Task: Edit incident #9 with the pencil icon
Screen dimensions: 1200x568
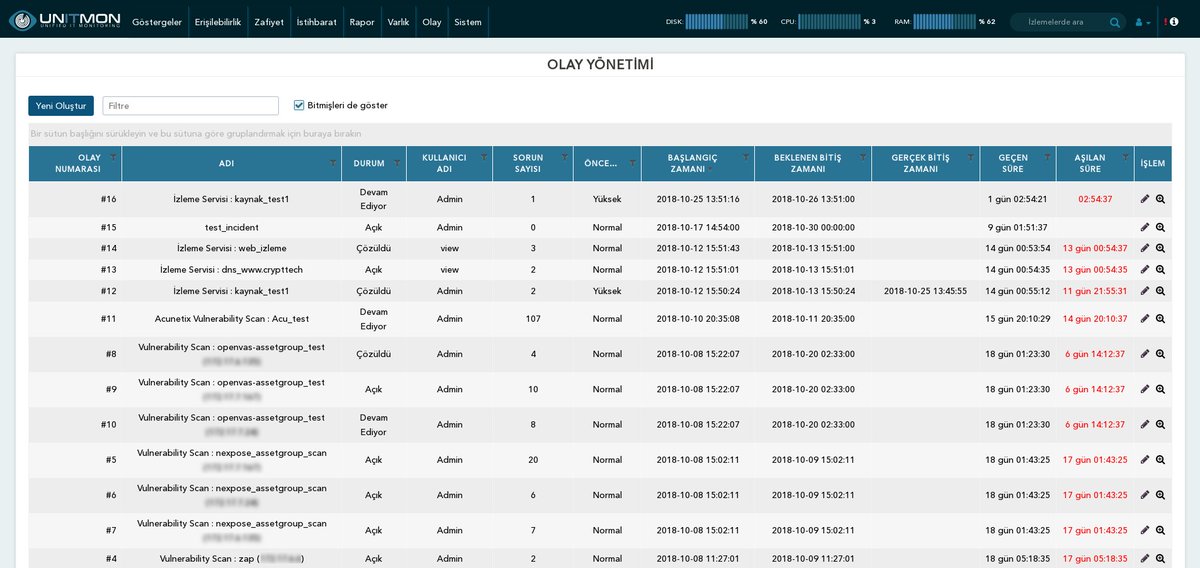Action: [x=1145, y=389]
